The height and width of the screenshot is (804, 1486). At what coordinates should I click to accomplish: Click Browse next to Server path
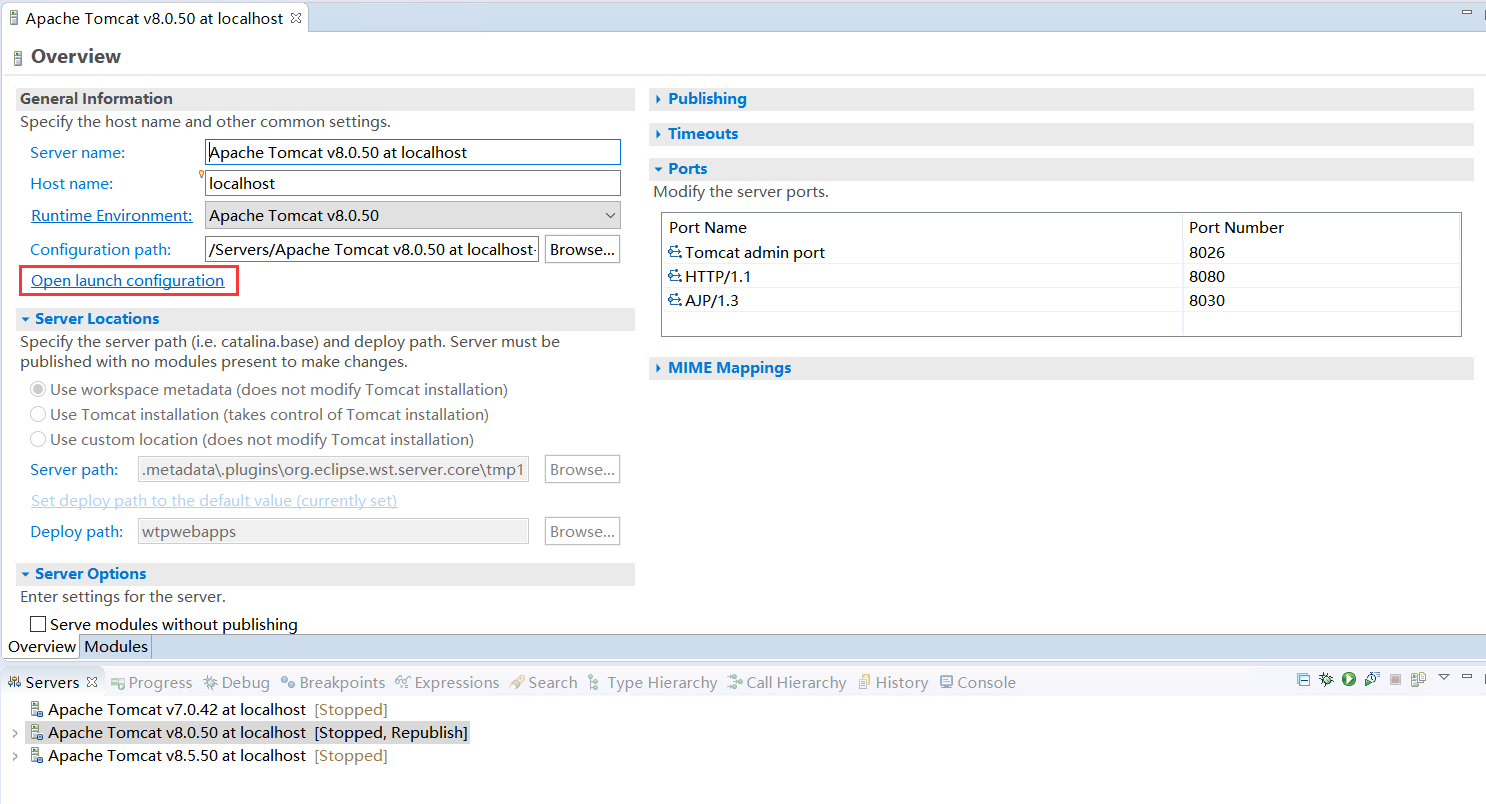click(x=582, y=469)
